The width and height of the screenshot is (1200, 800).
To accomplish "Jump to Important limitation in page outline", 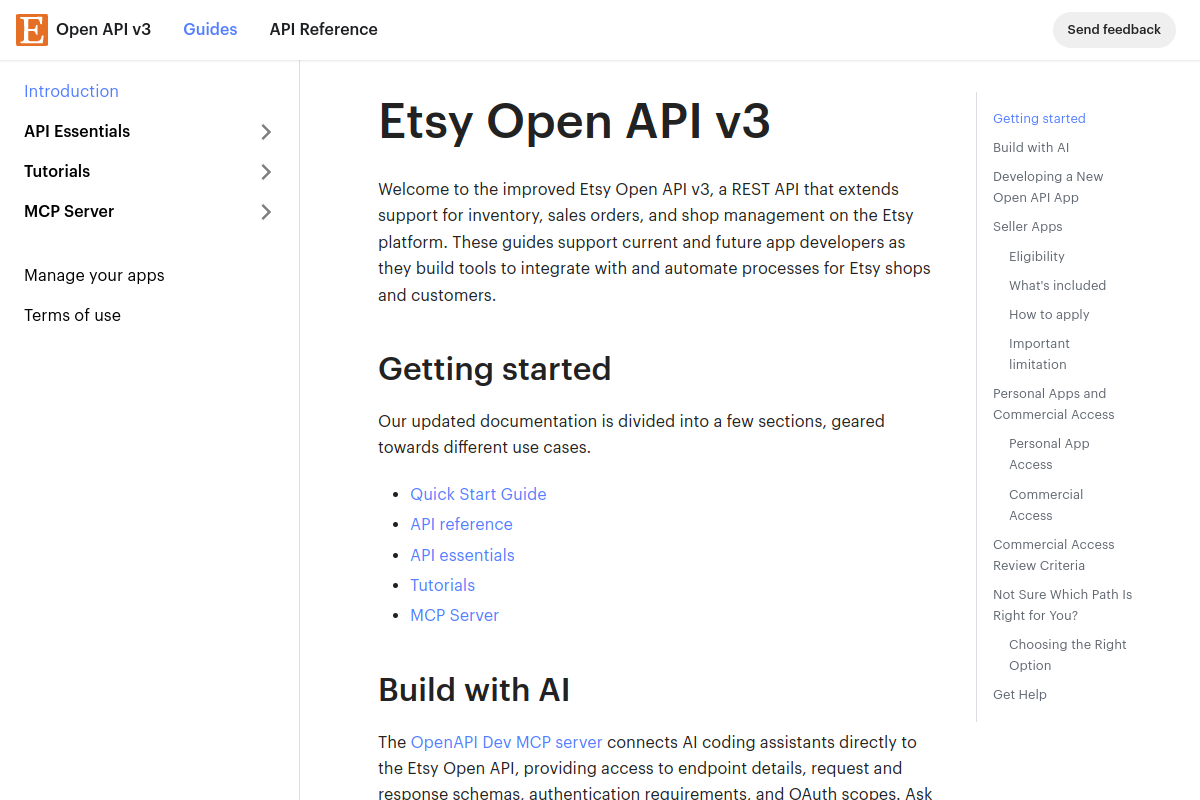I will pyautogui.click(x=1039, y=354).
